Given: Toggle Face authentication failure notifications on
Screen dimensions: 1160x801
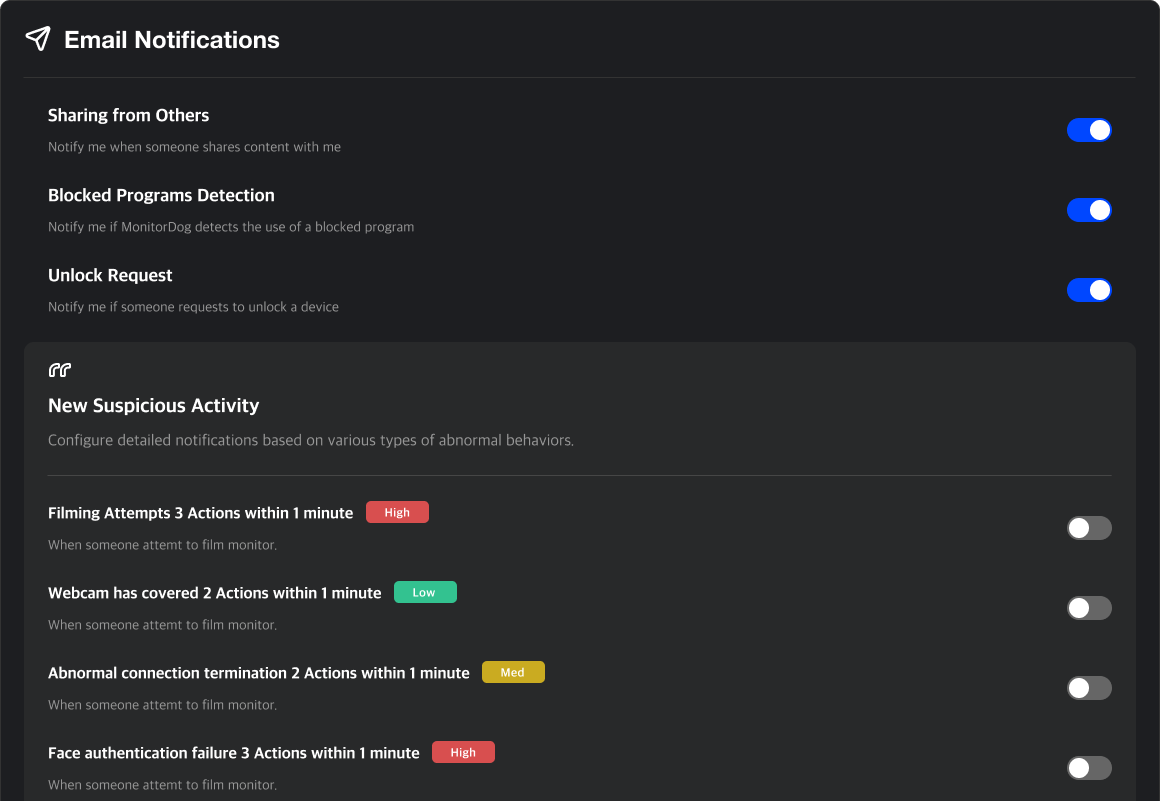Looking at the screenshot, I should pyautogui.click(x=1089, y=768).
